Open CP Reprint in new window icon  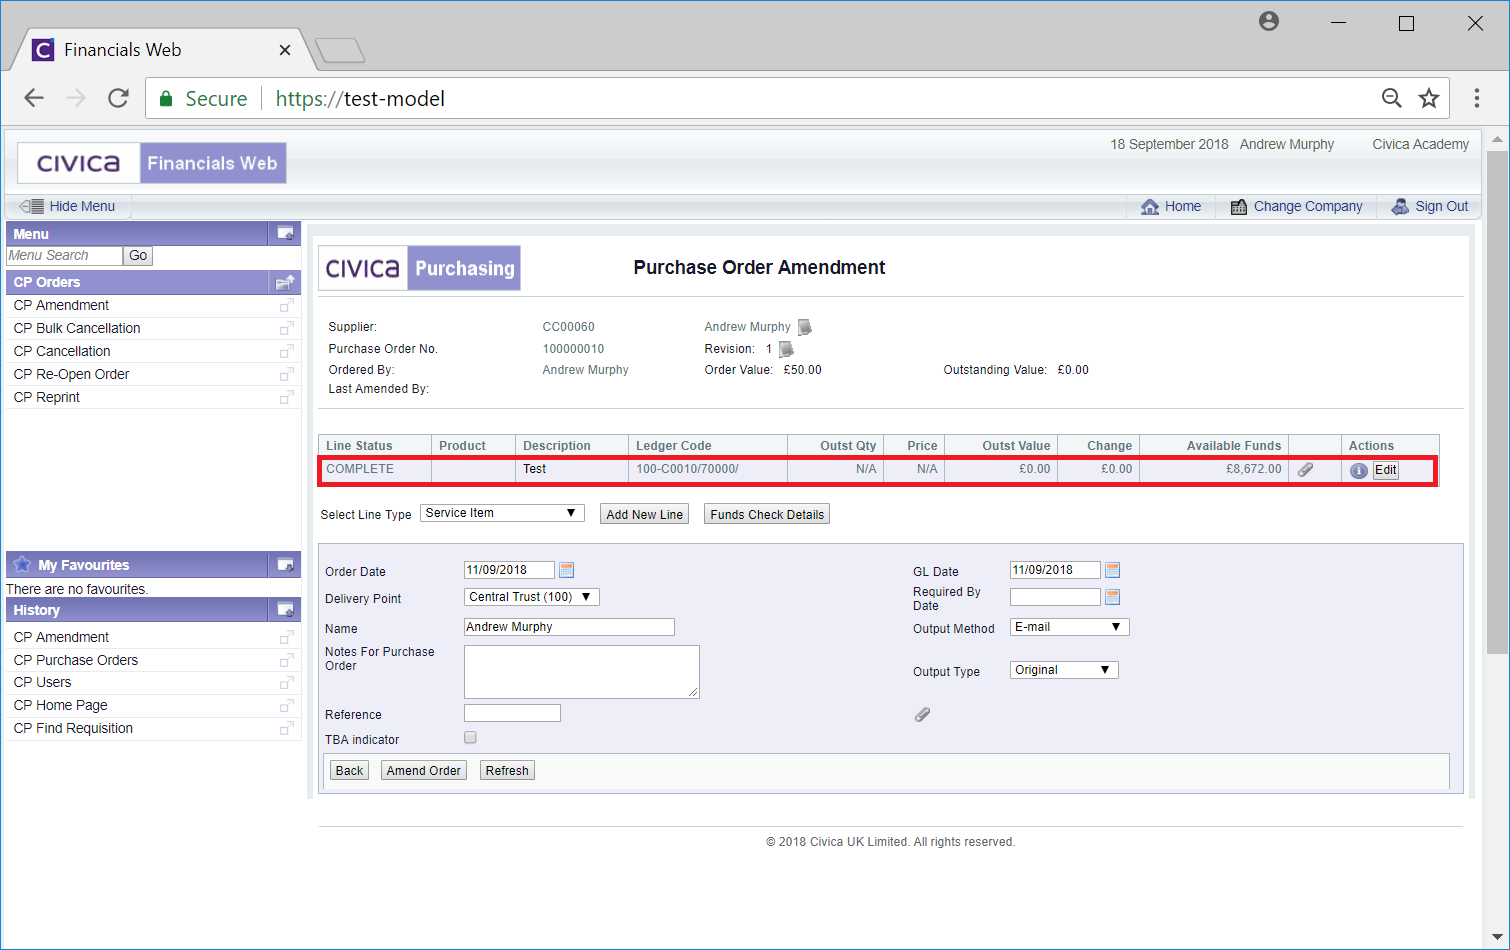[x=287, y=397]
